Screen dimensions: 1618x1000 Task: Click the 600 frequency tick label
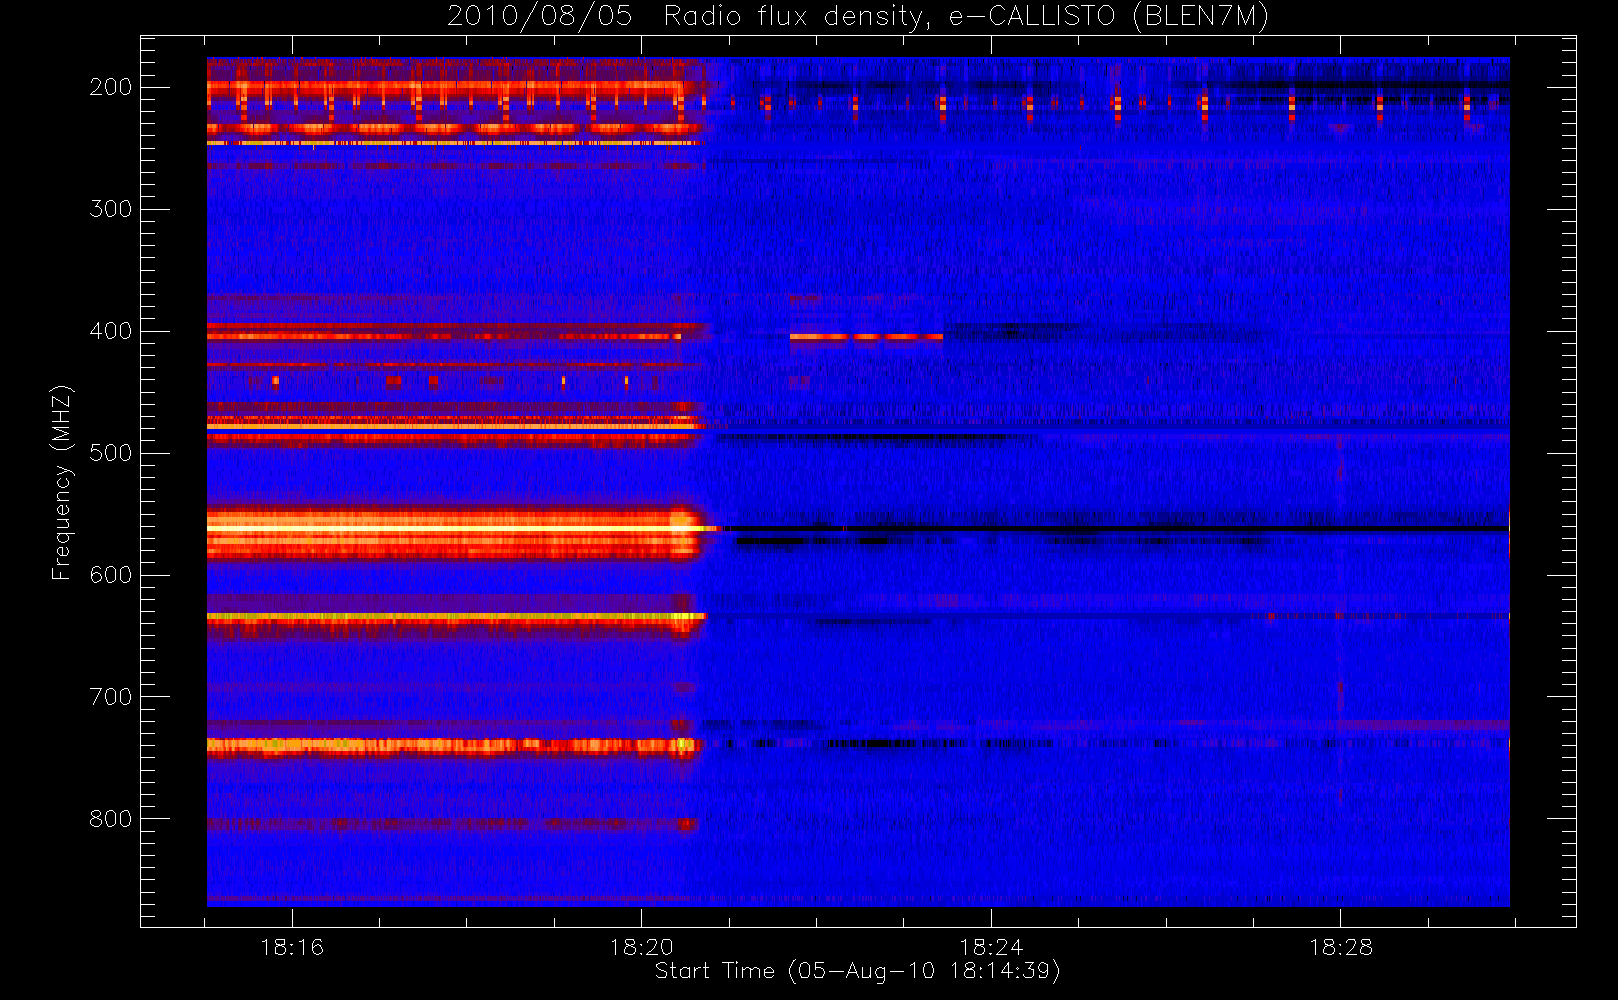(x=111, y=575)
